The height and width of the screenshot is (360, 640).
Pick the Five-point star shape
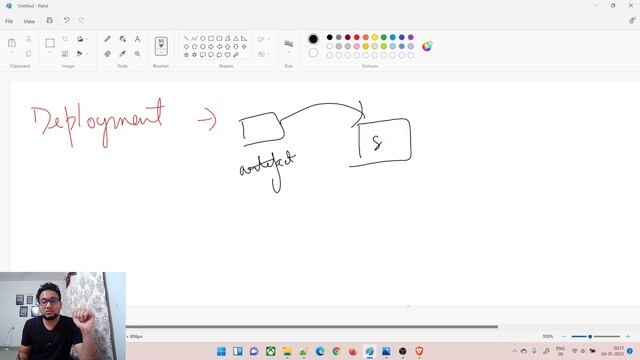(x=187, y=55)
